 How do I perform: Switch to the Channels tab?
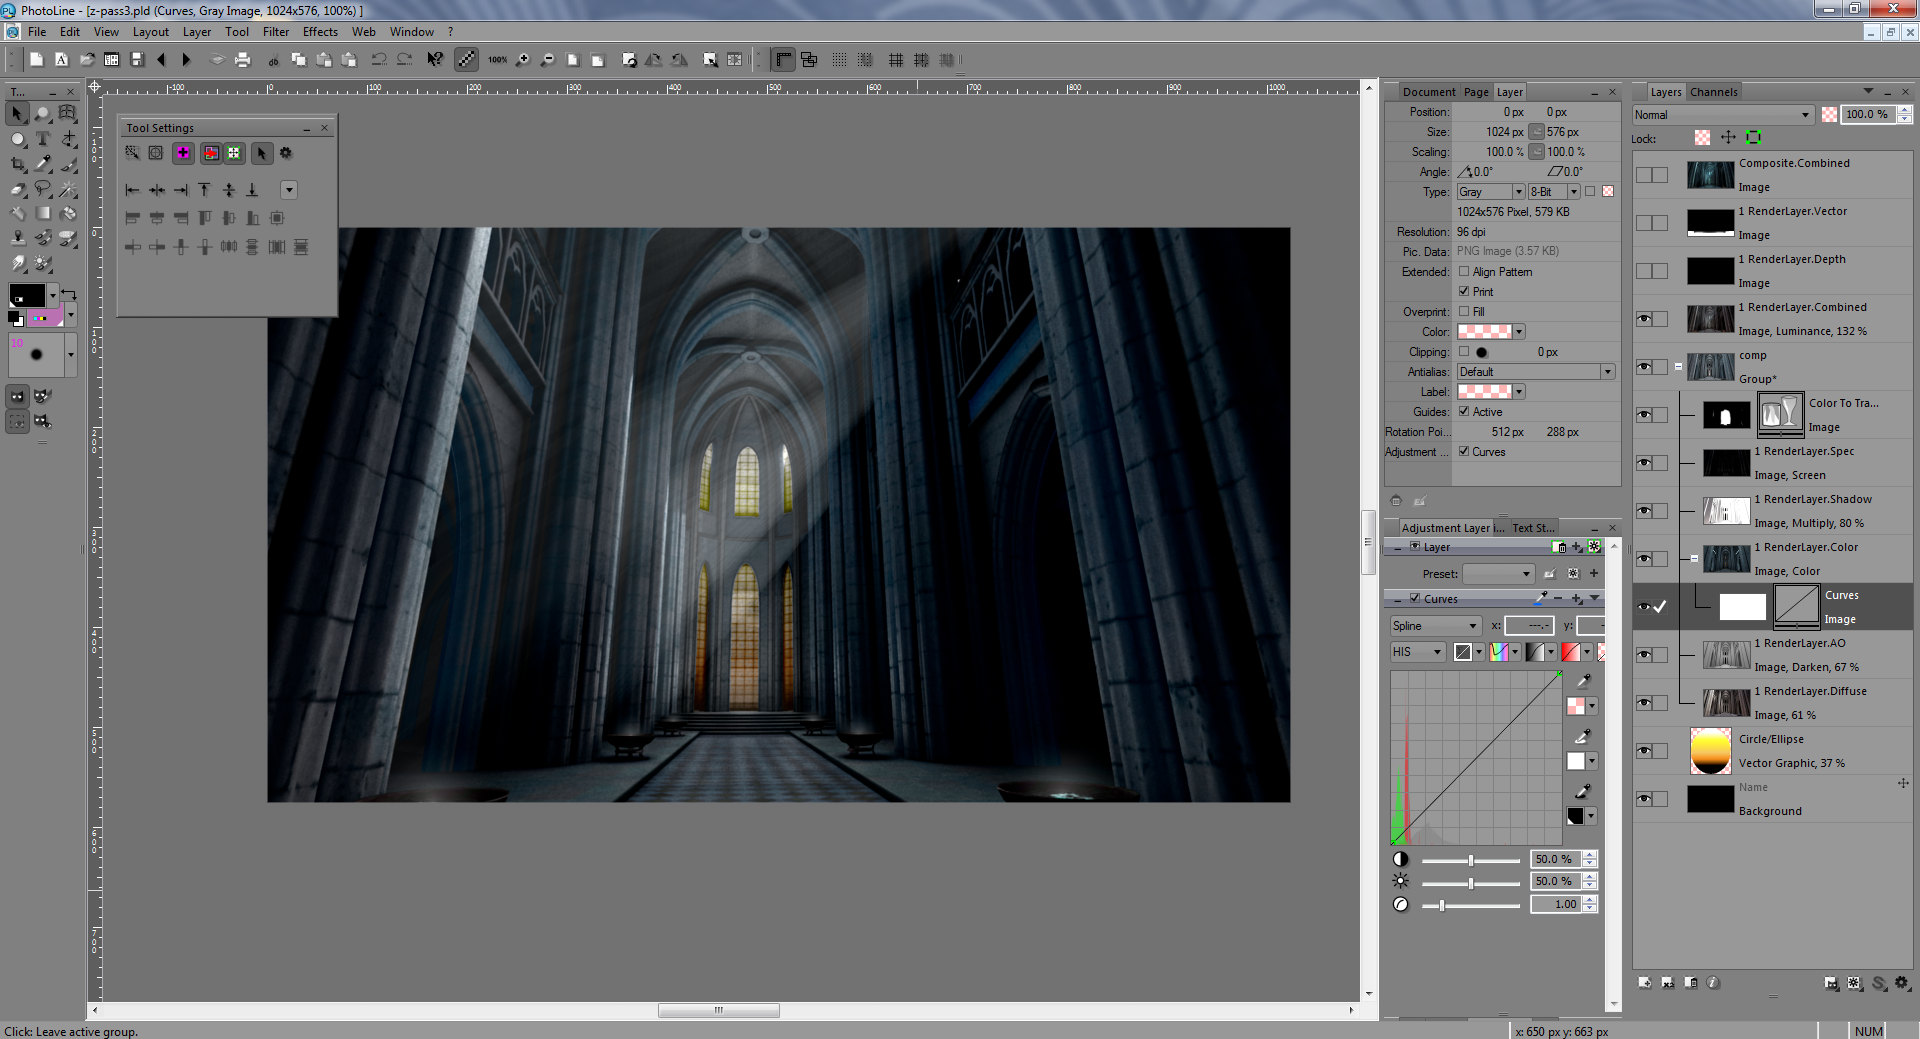(1713, 92)
